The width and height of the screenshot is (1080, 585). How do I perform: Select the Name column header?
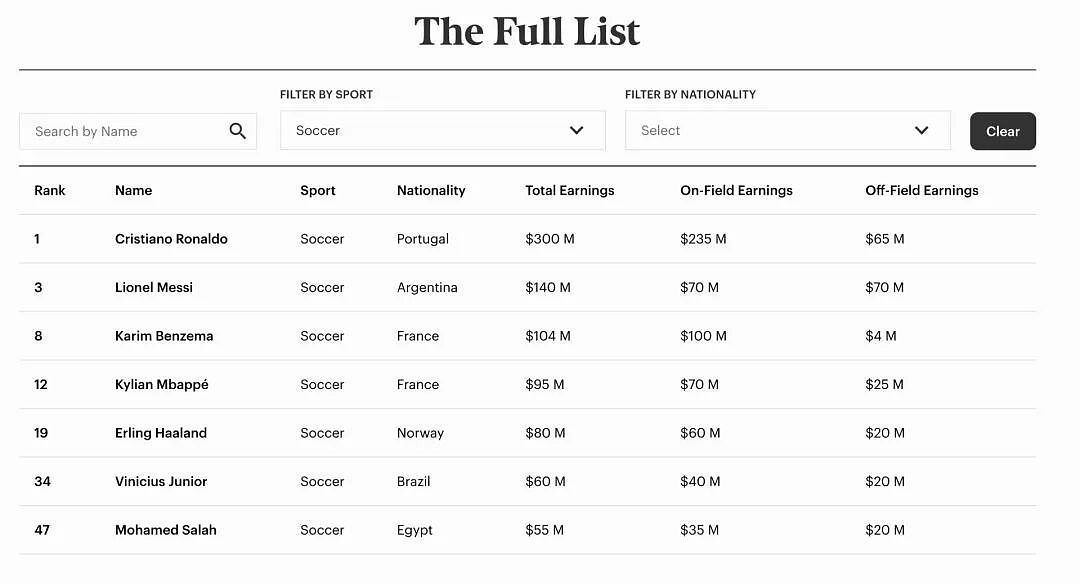[134, 190]
